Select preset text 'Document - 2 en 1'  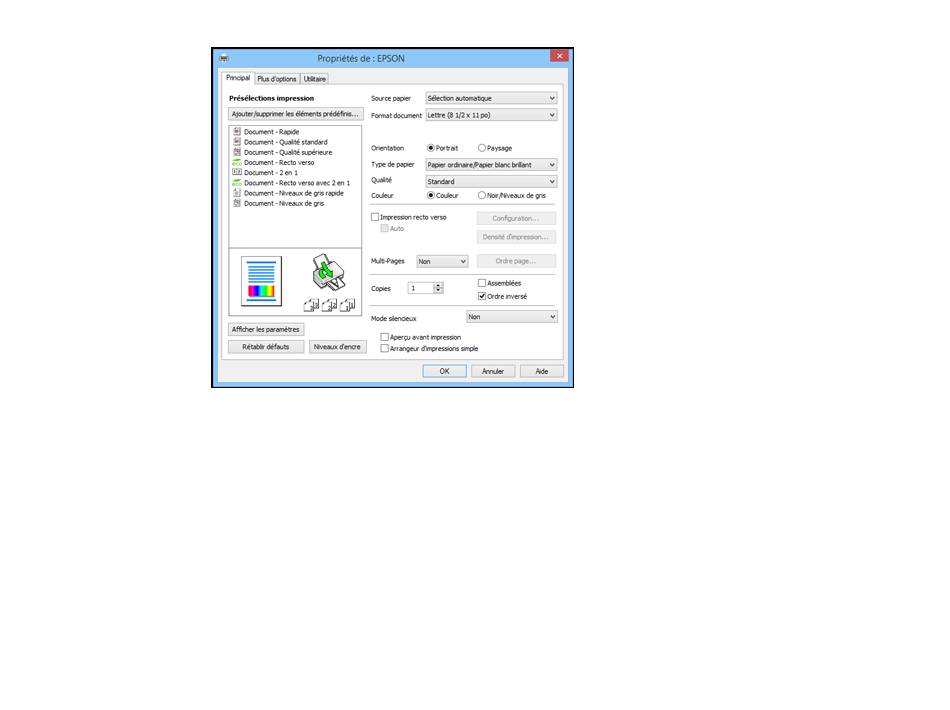coord(271,173)
